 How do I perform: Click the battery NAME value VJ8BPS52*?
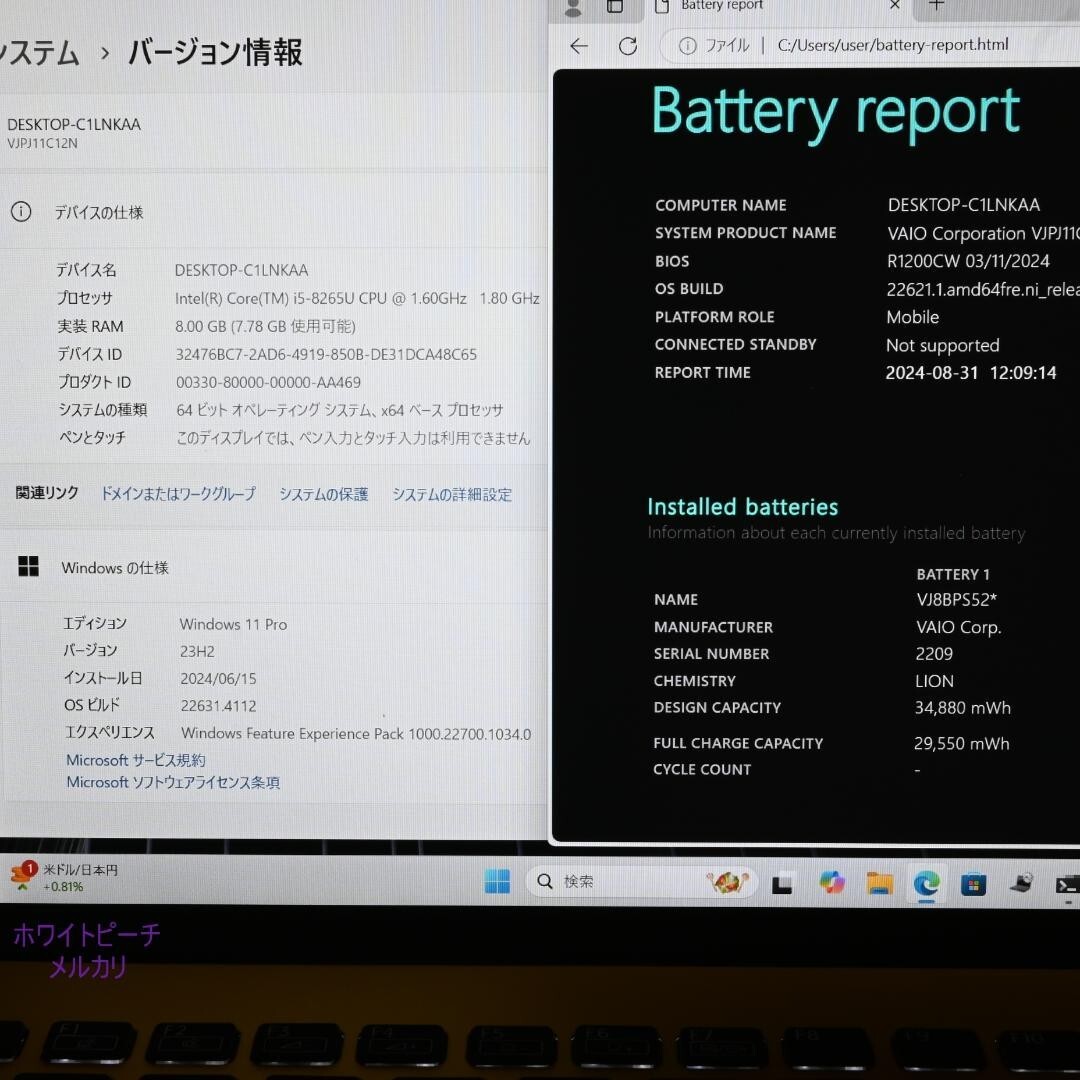pos(956,599)
